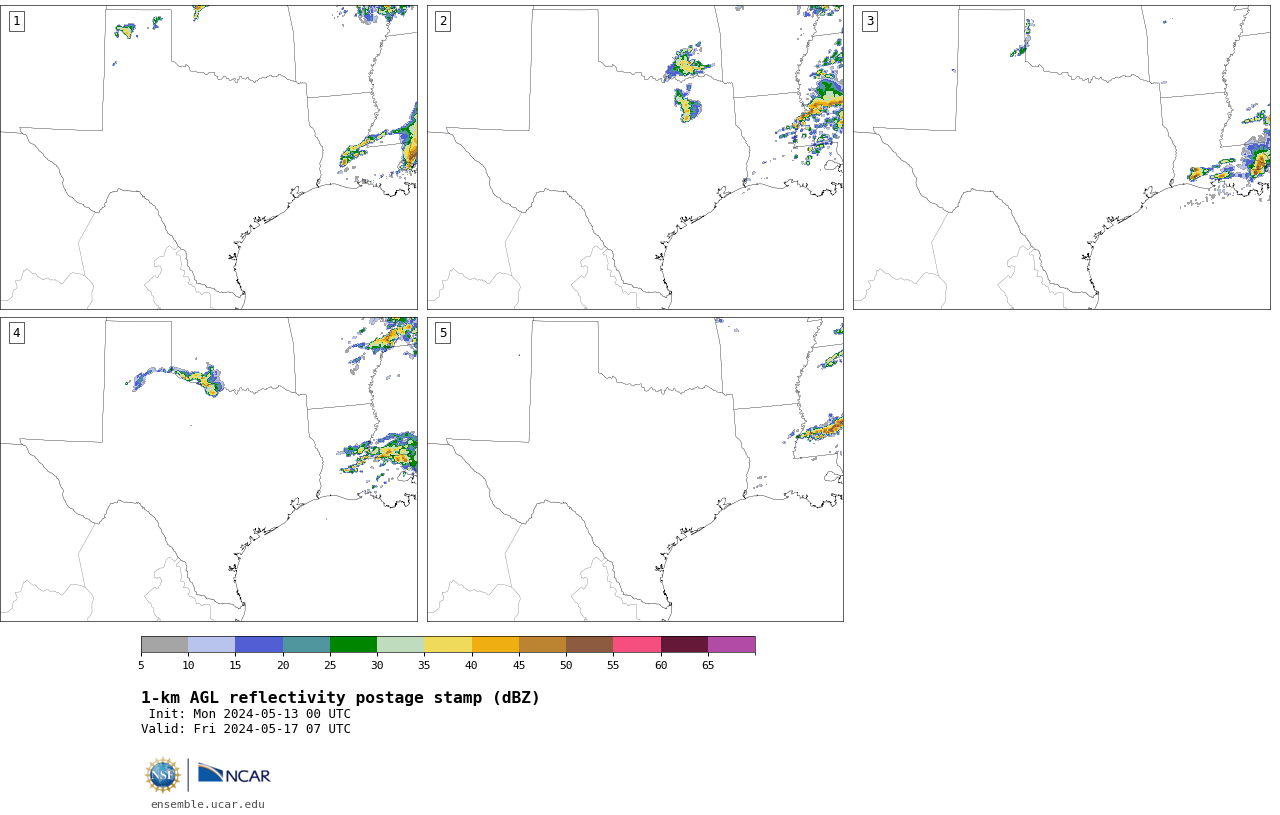The image size is (1280, 815).
Task: Open ensemble member 4 reflectivity map
Action: pyautogui.click(x=208, y=469)
